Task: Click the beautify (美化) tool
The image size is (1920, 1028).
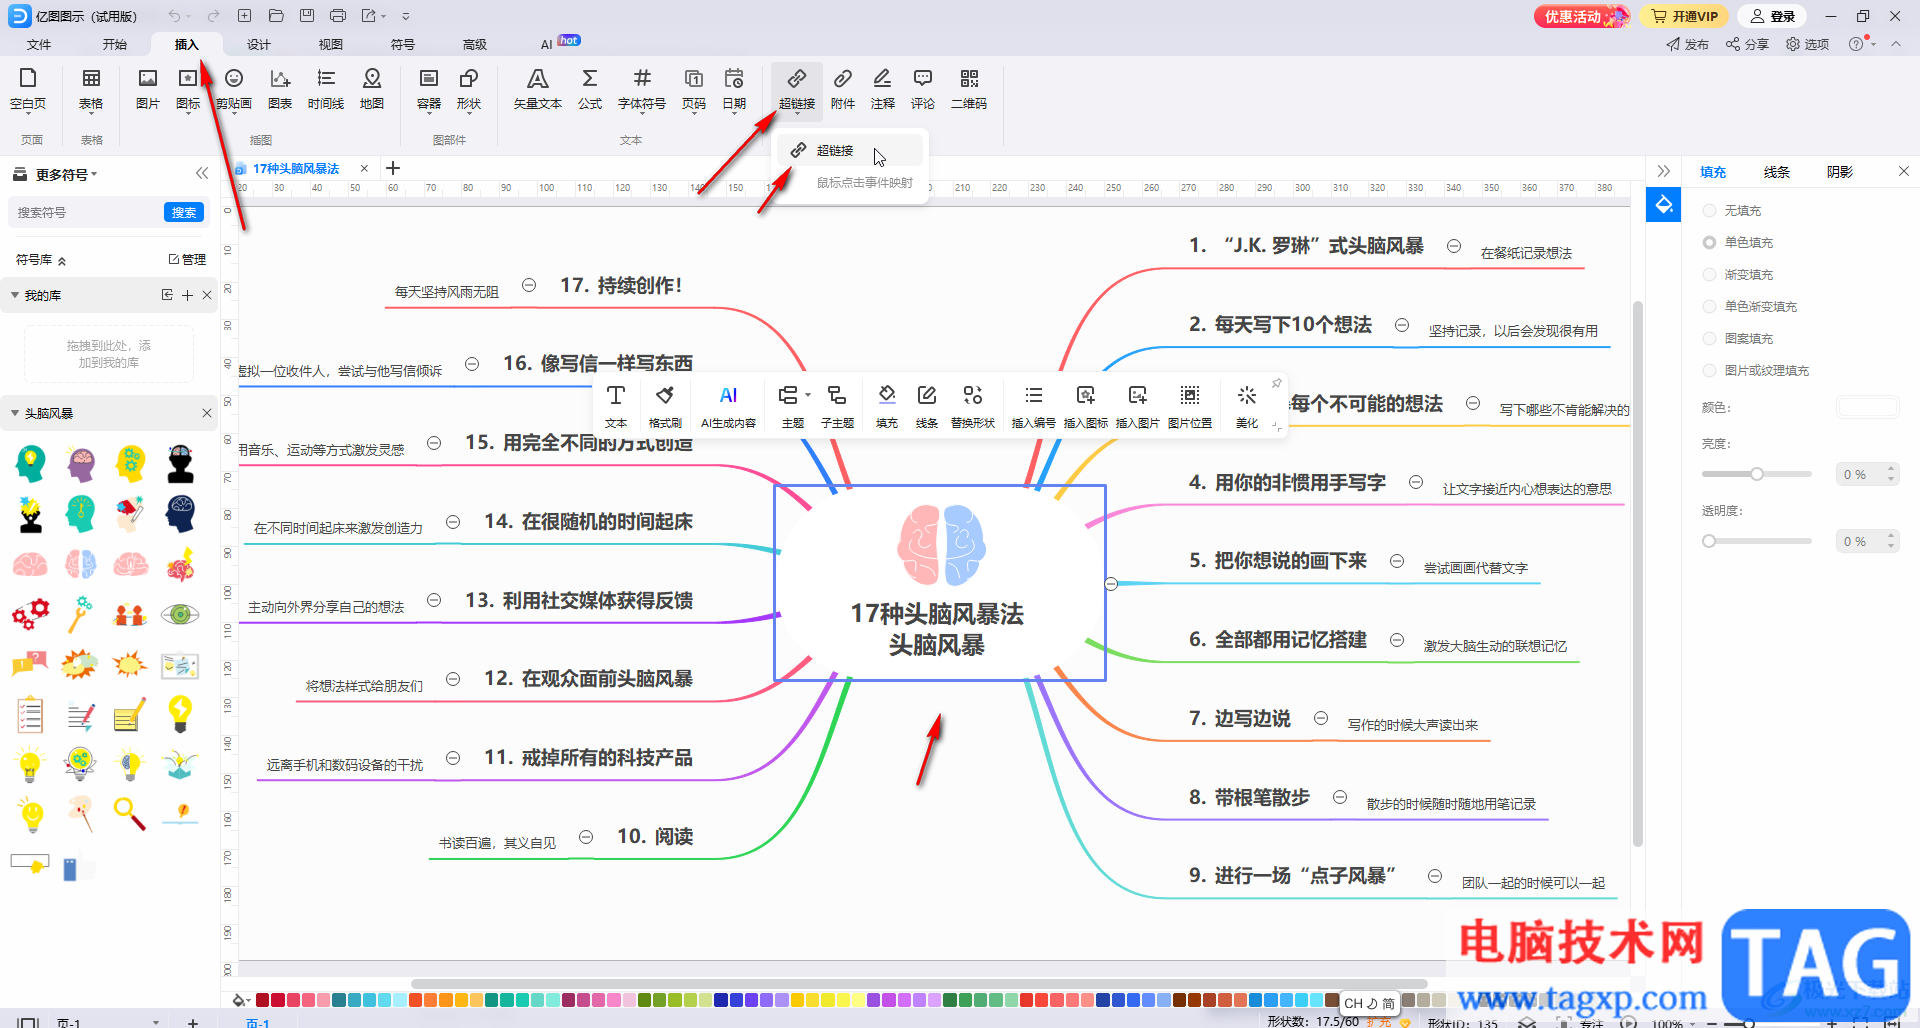Action: point(1247,406)
